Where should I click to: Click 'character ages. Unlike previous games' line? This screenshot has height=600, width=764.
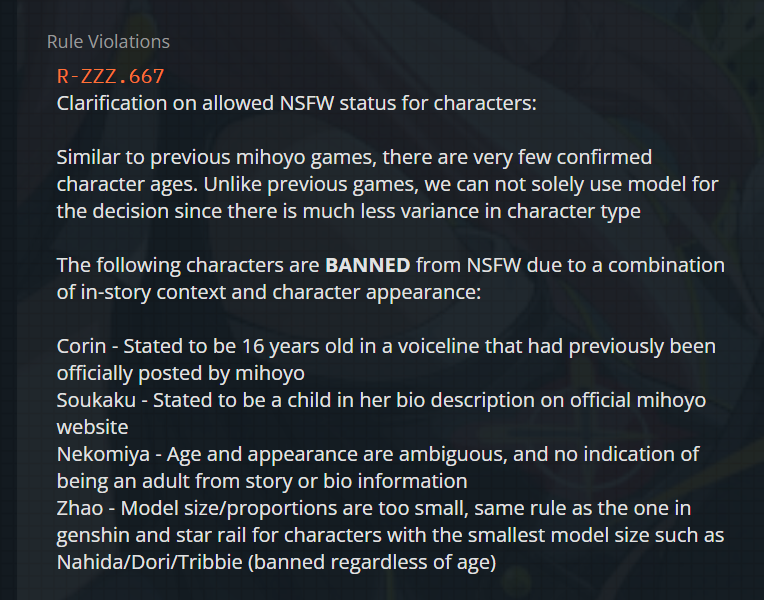point(387,185)
